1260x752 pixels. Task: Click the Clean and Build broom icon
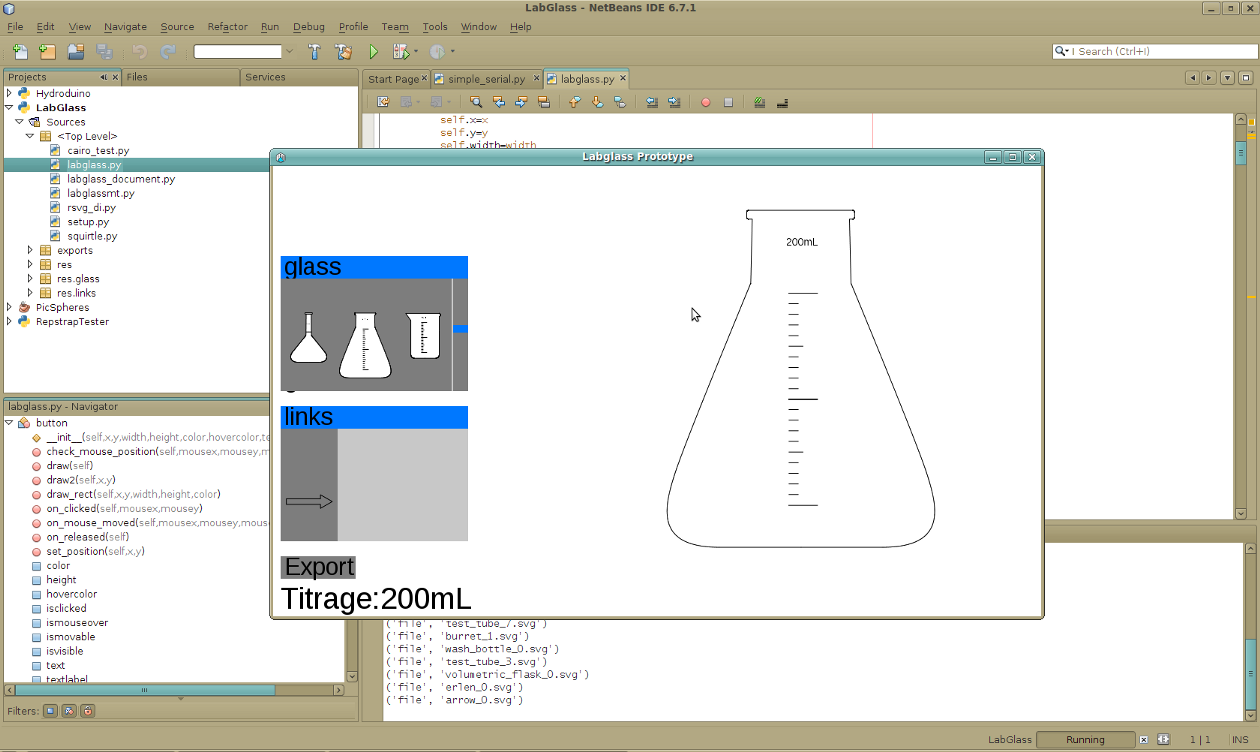pyautogui.click(x=344, y=51)
